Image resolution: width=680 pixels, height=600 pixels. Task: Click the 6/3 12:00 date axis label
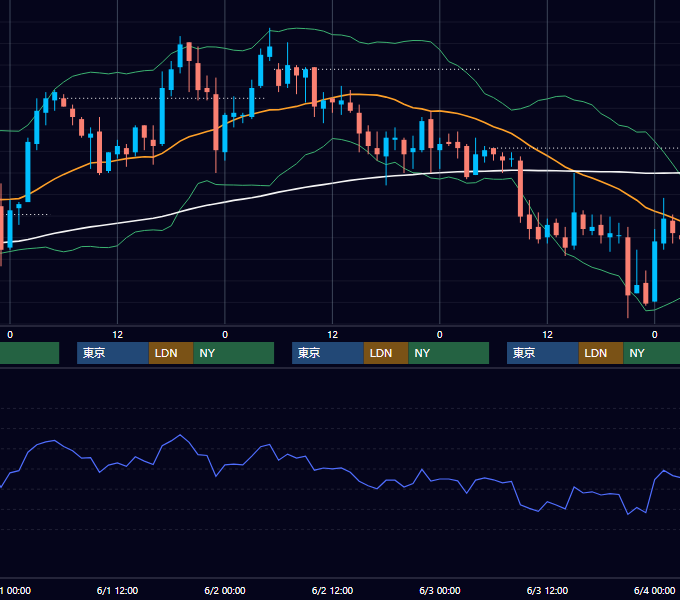pyautogui.click(x=547, y=590)
